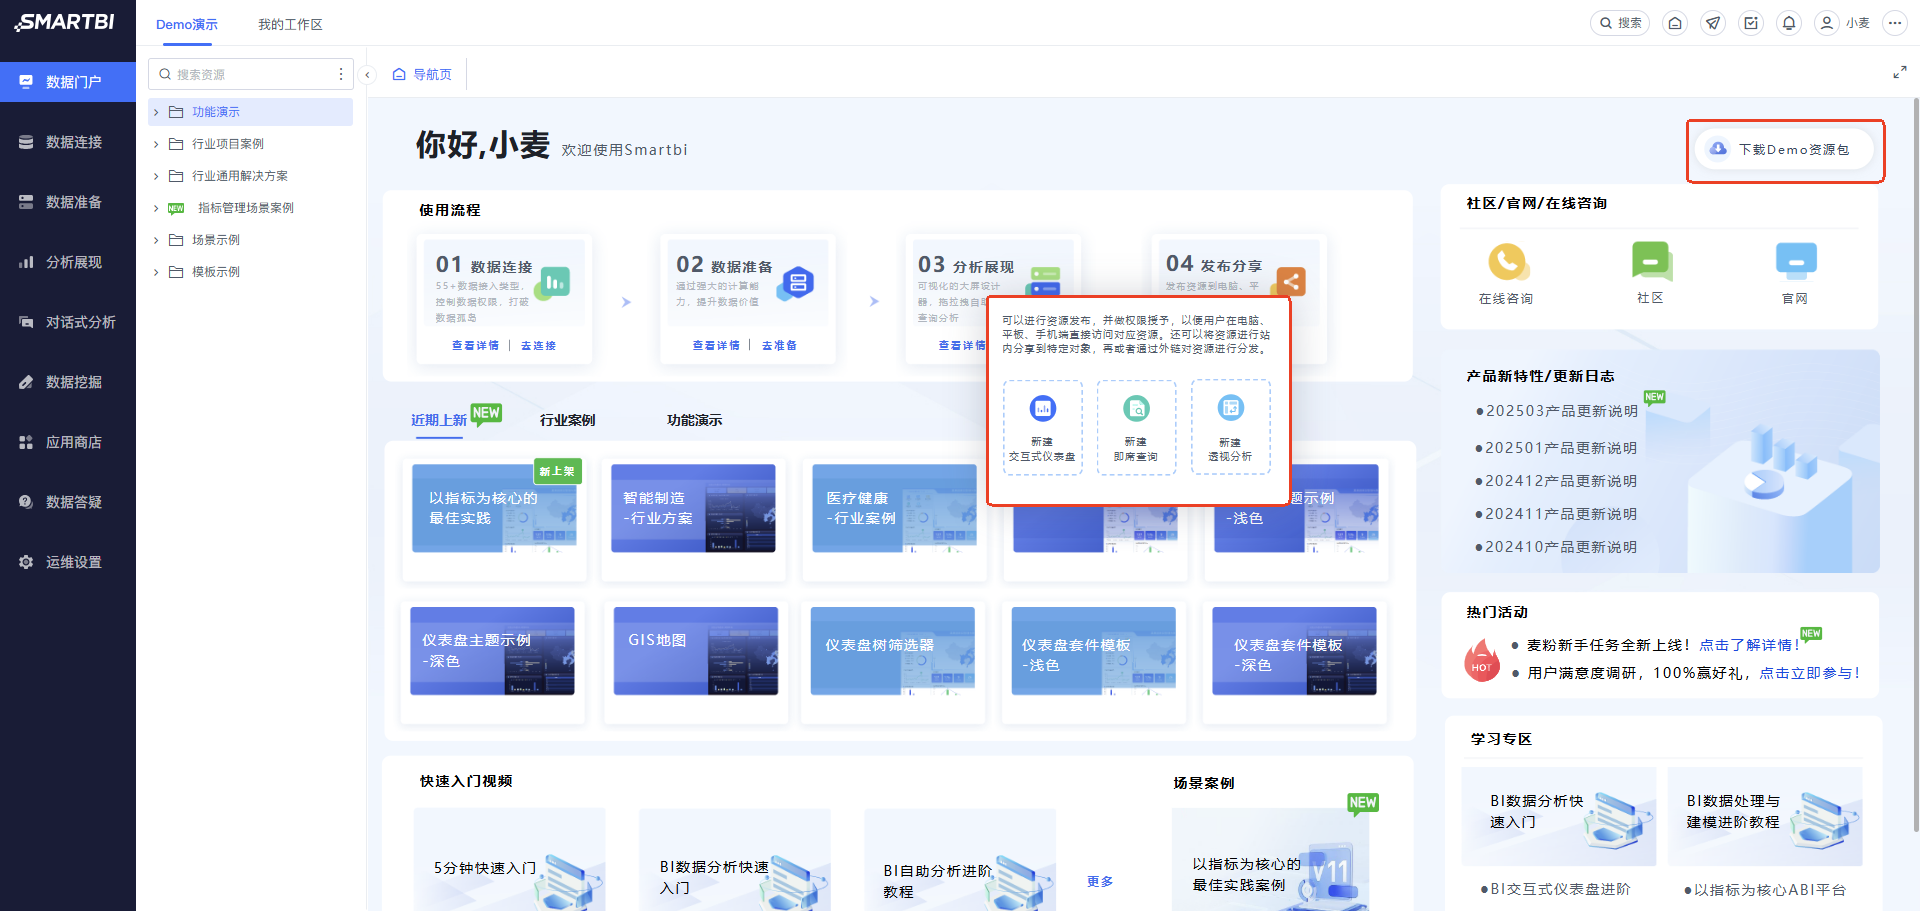
Task: Open the 智能制造-行业方案 thumbnail
Action: pos(693,508)
